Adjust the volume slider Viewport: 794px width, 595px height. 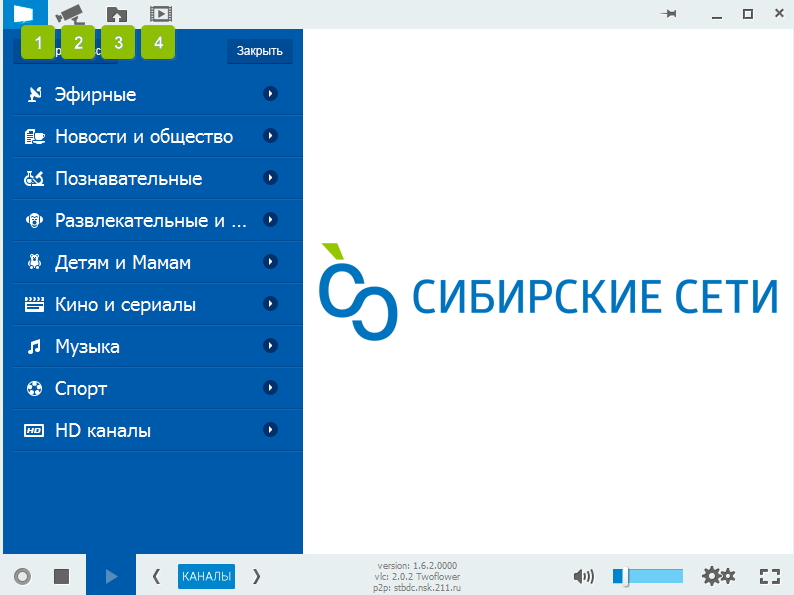coord(648,576)
